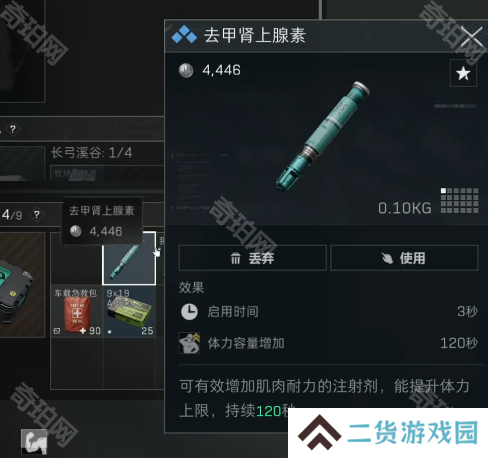Screen dimensions: 488x458
Task: Click the coin icon beside 4,446 in details
Action: [x=186, y=70]
